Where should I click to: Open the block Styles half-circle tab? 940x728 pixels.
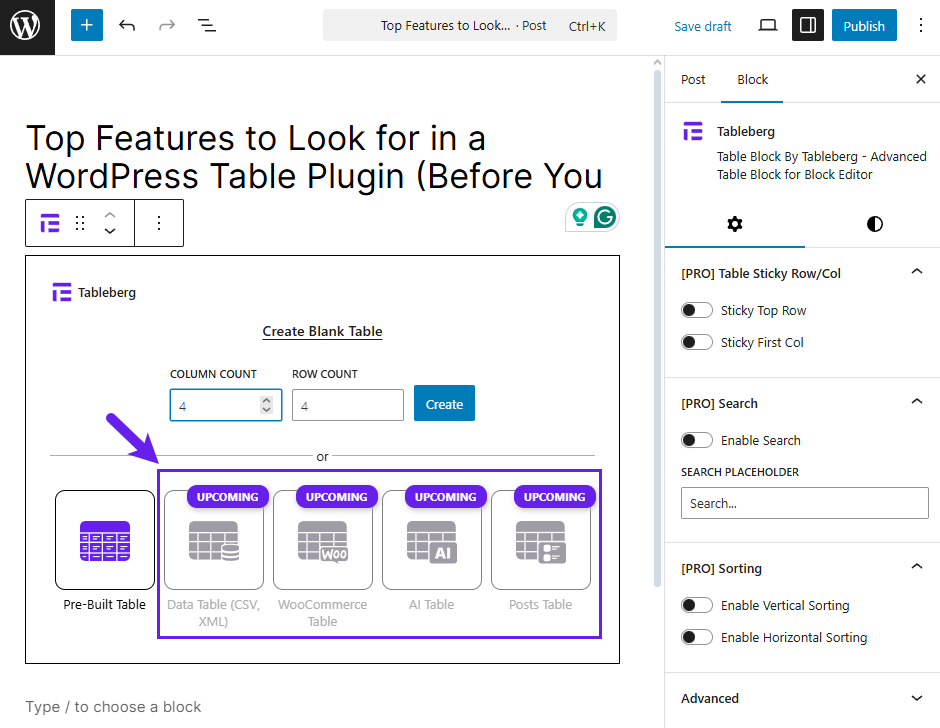(x=875, y=224)
